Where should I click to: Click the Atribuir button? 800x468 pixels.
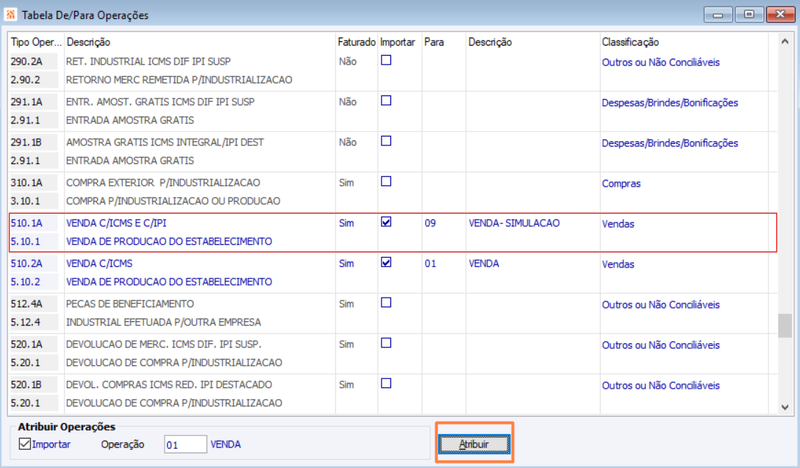click(474, 444)
